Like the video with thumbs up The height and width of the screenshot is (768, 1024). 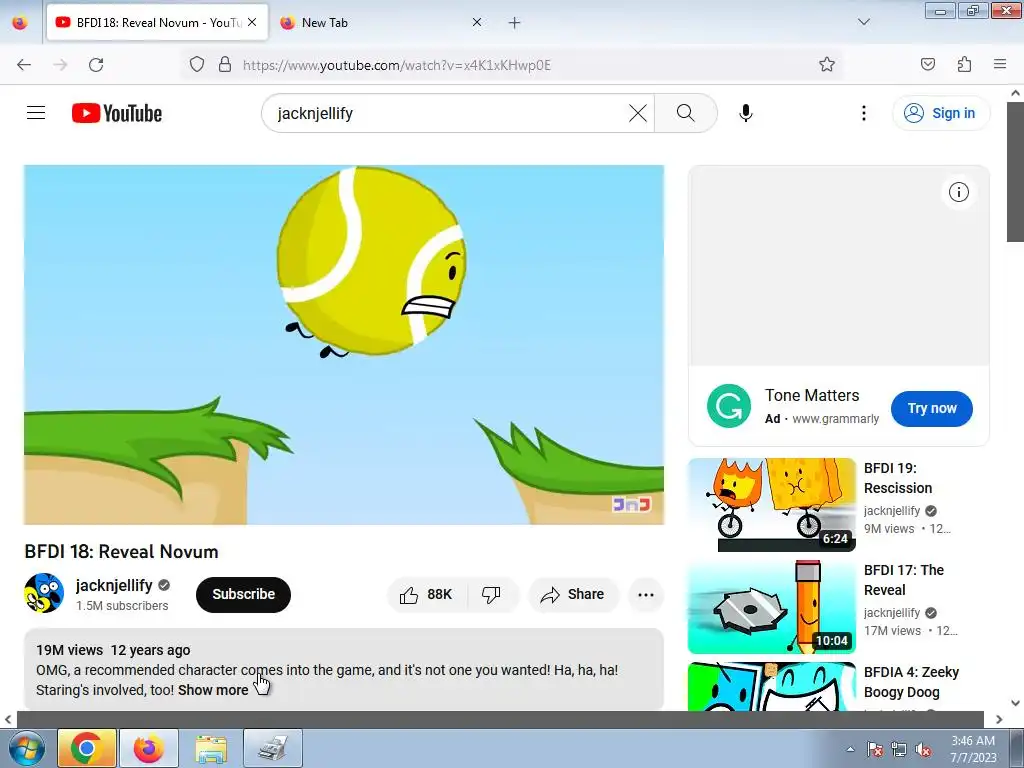(426, 594)
